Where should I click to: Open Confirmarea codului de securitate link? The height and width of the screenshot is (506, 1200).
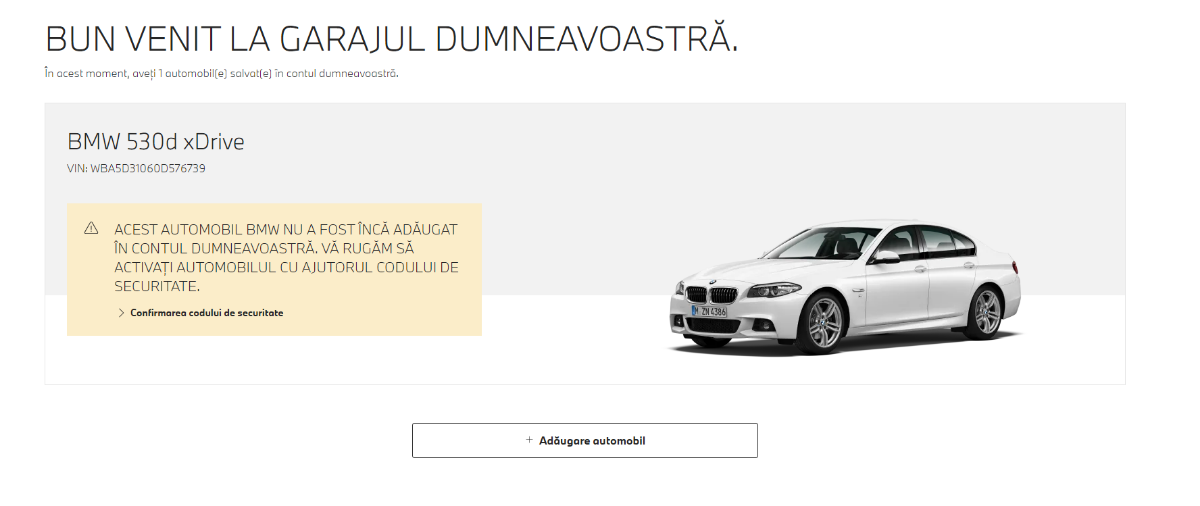click(207, 313)
